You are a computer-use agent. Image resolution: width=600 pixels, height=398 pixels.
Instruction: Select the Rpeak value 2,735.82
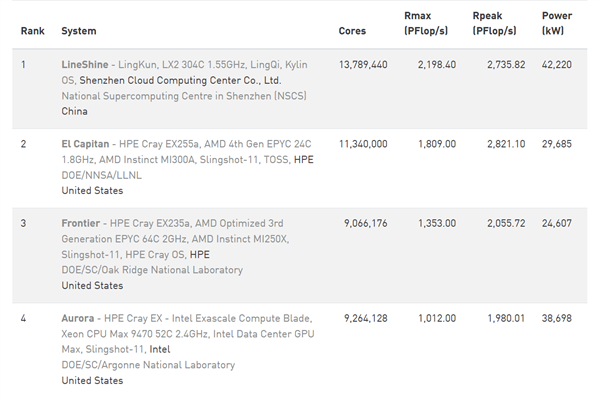coord(506,65)
